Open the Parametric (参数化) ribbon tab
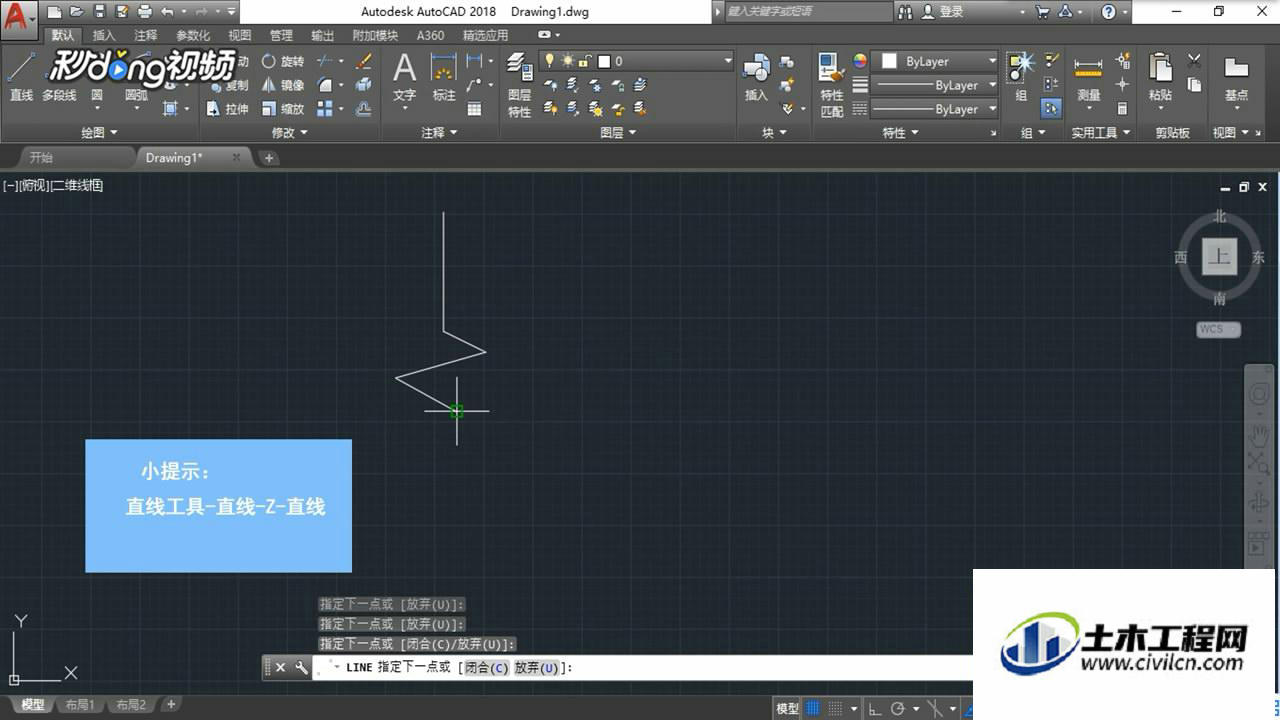 pos(193,35)
